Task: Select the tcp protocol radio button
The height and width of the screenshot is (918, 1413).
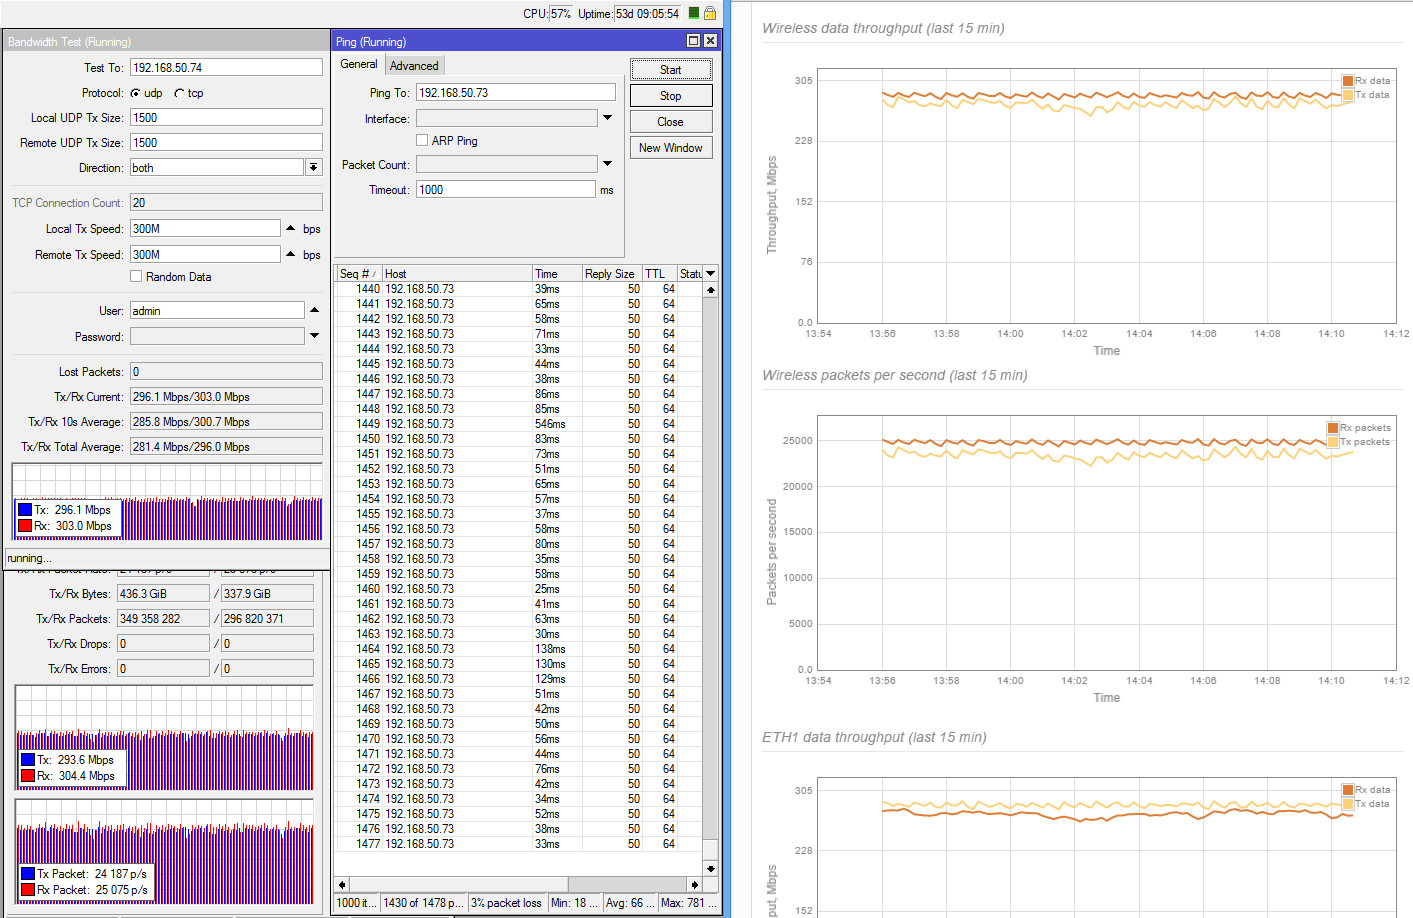Action: (x=179, y=93)
